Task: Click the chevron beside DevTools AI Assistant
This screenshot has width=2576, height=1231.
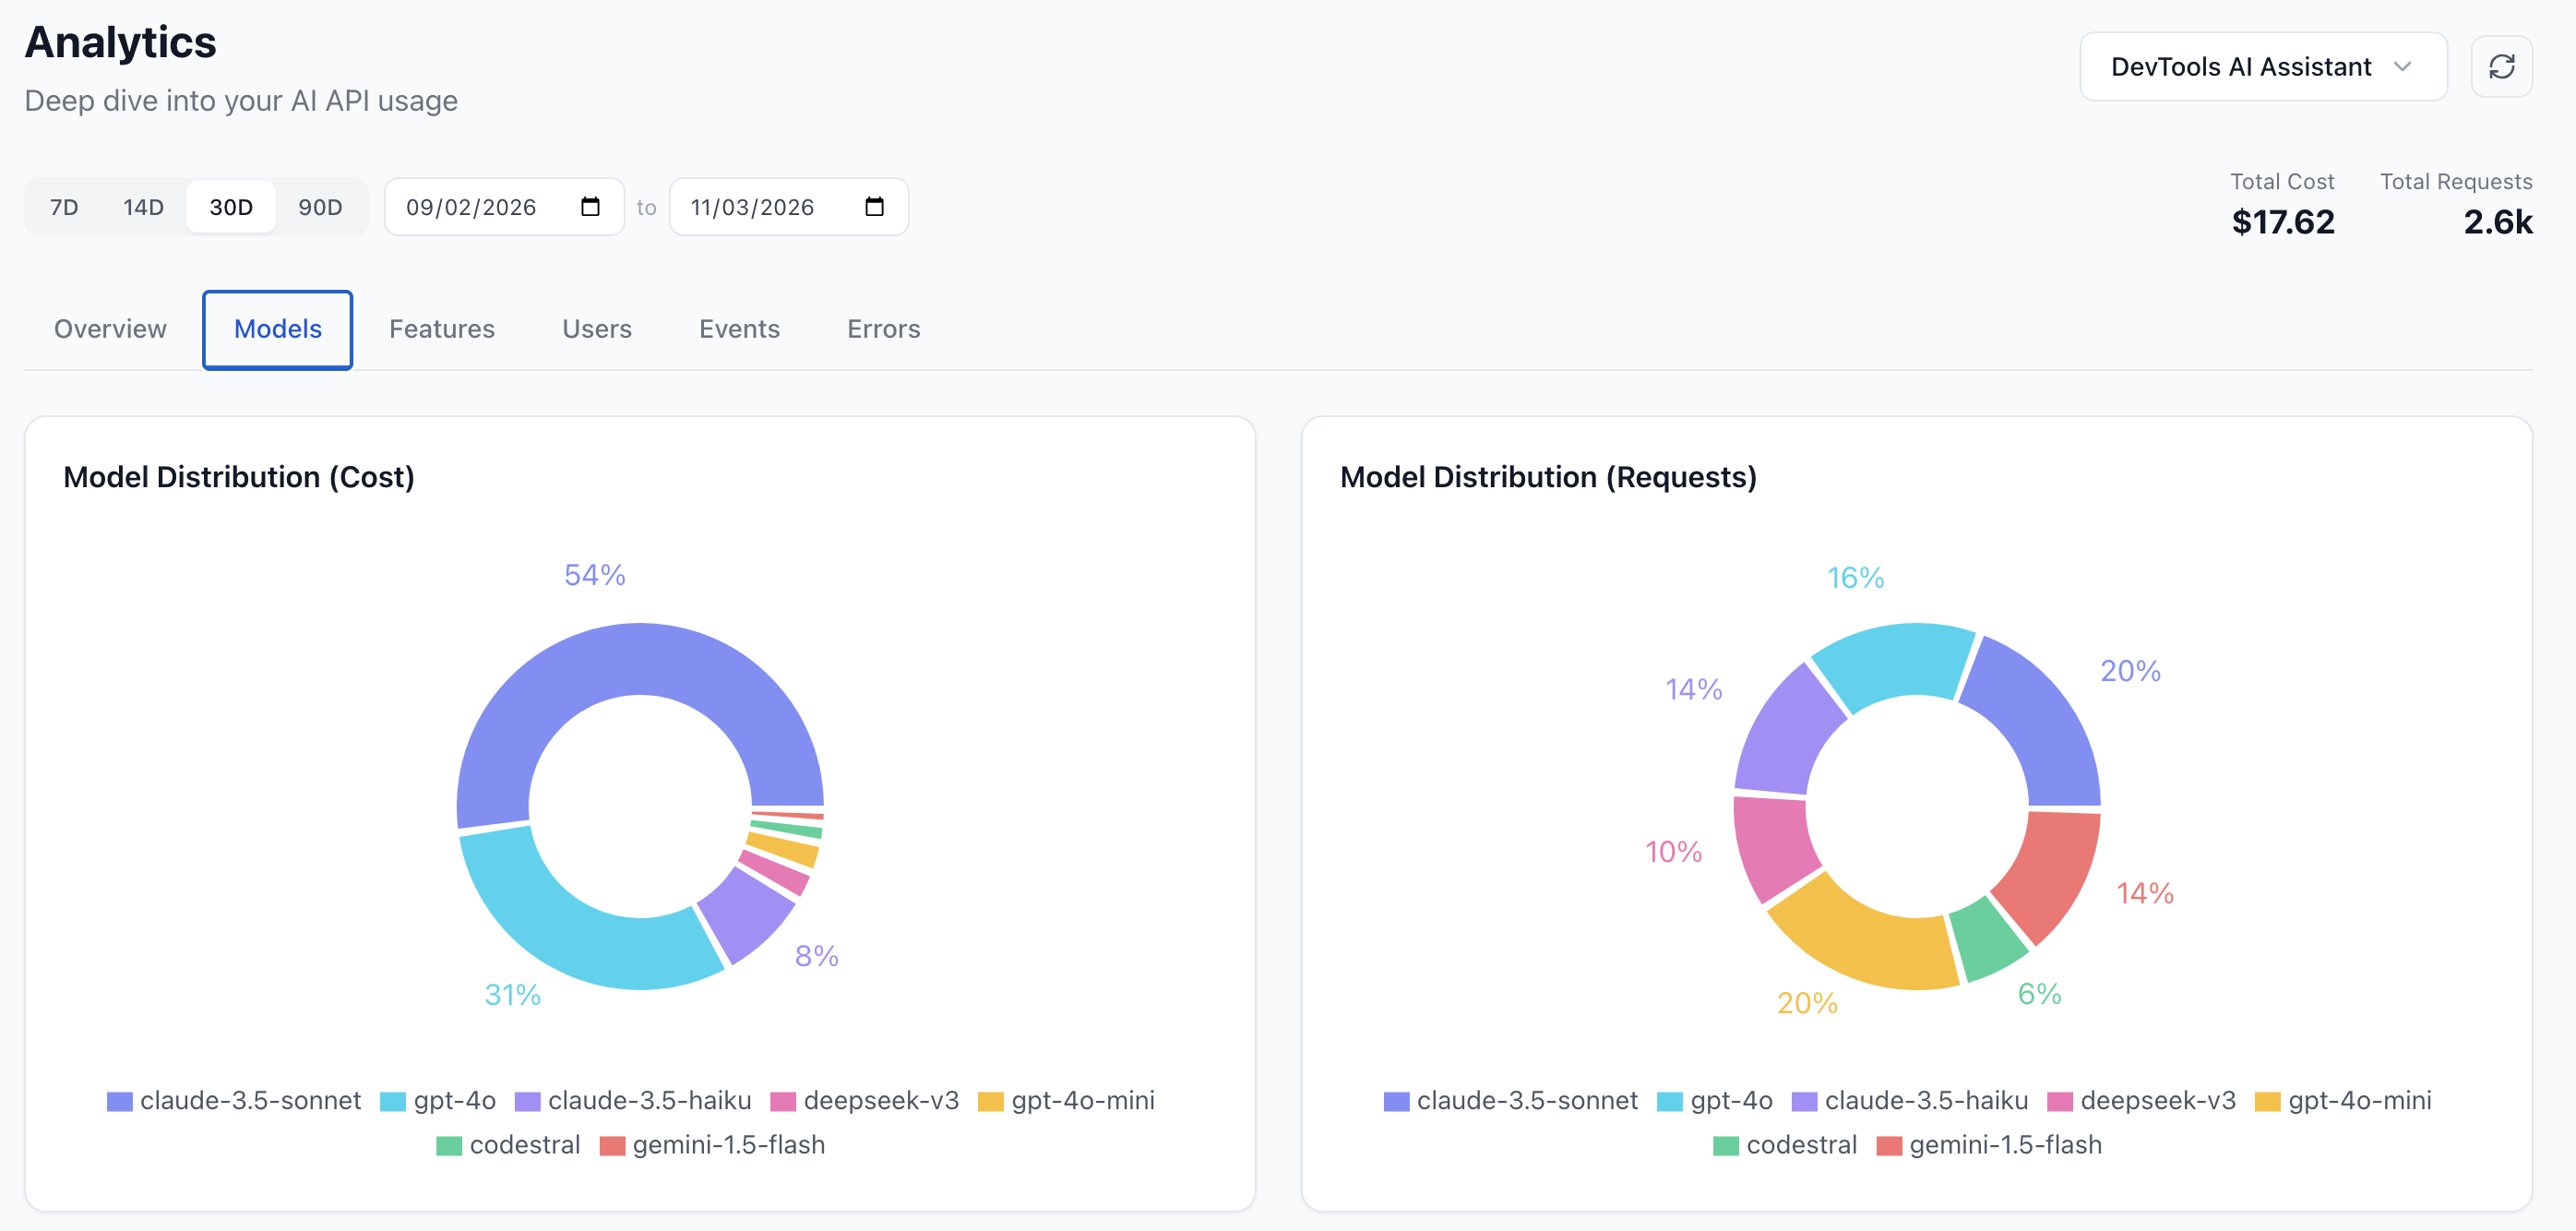Action: [2402, 67]
